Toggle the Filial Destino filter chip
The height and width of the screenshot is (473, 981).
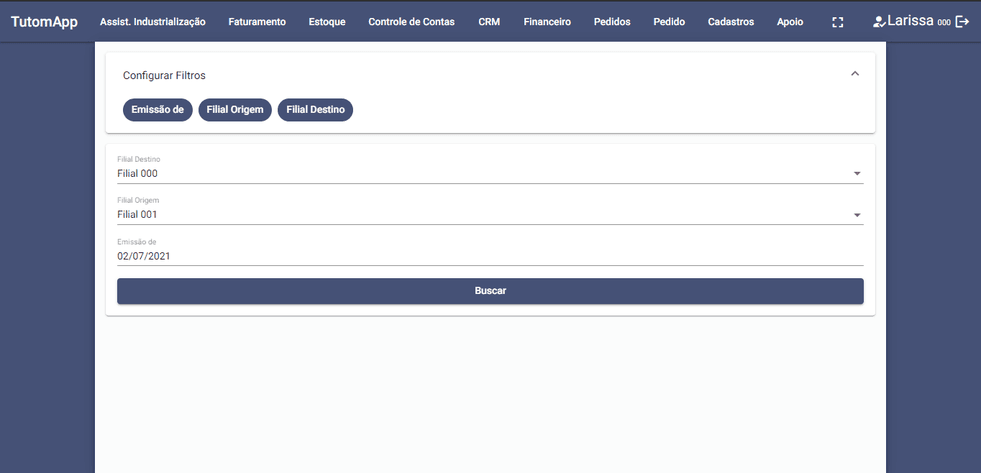[315, 109]
